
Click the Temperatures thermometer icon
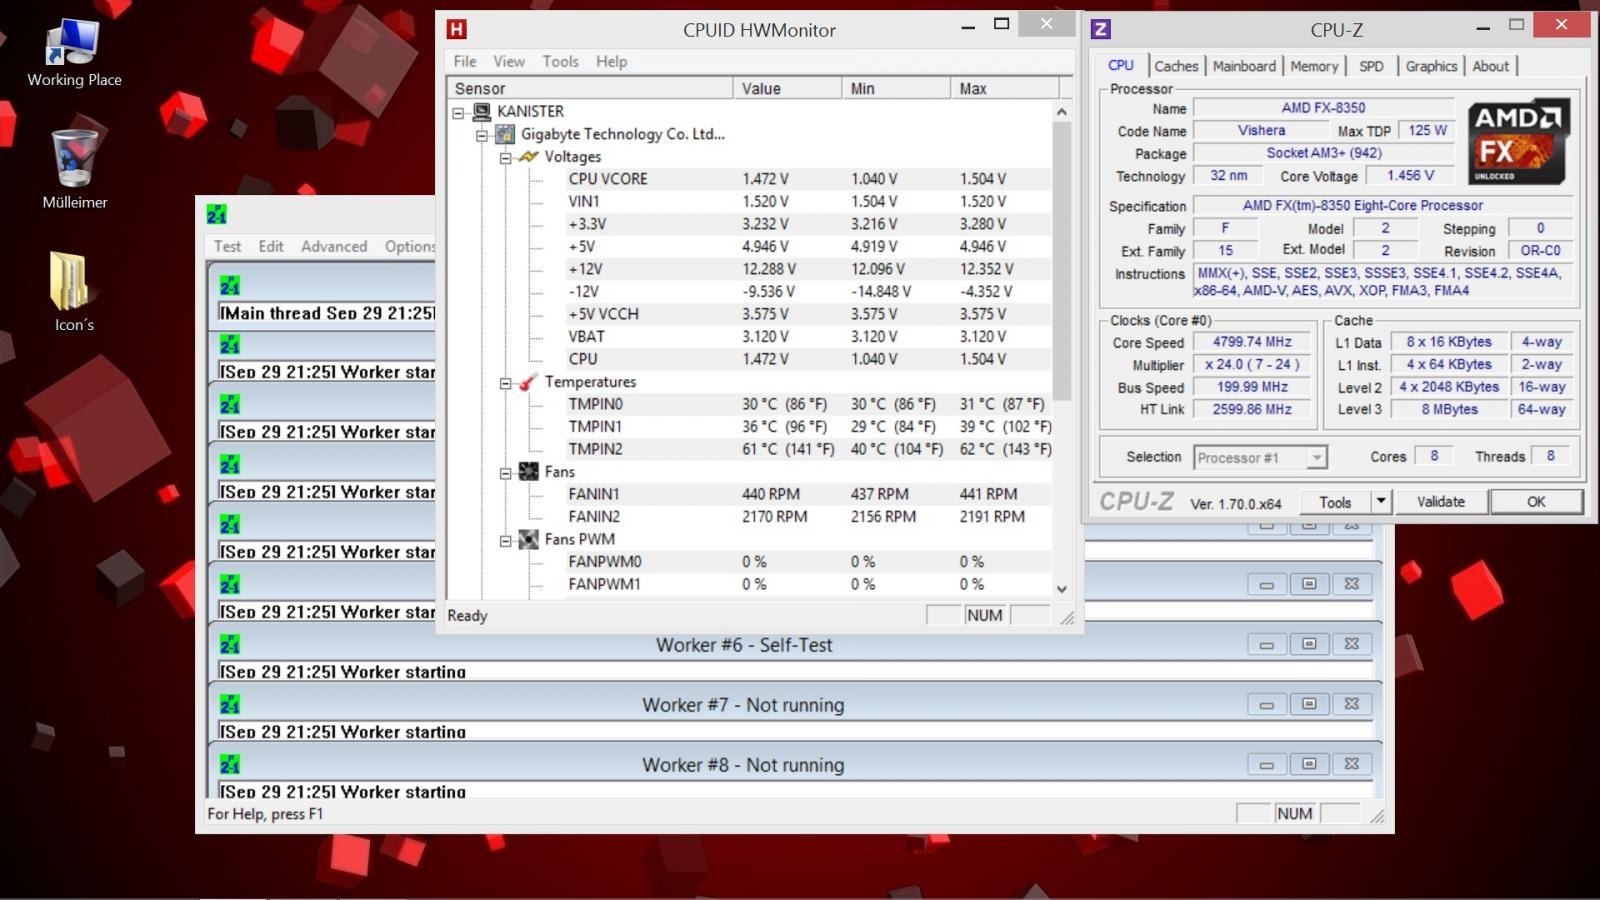tap(529, 382)
